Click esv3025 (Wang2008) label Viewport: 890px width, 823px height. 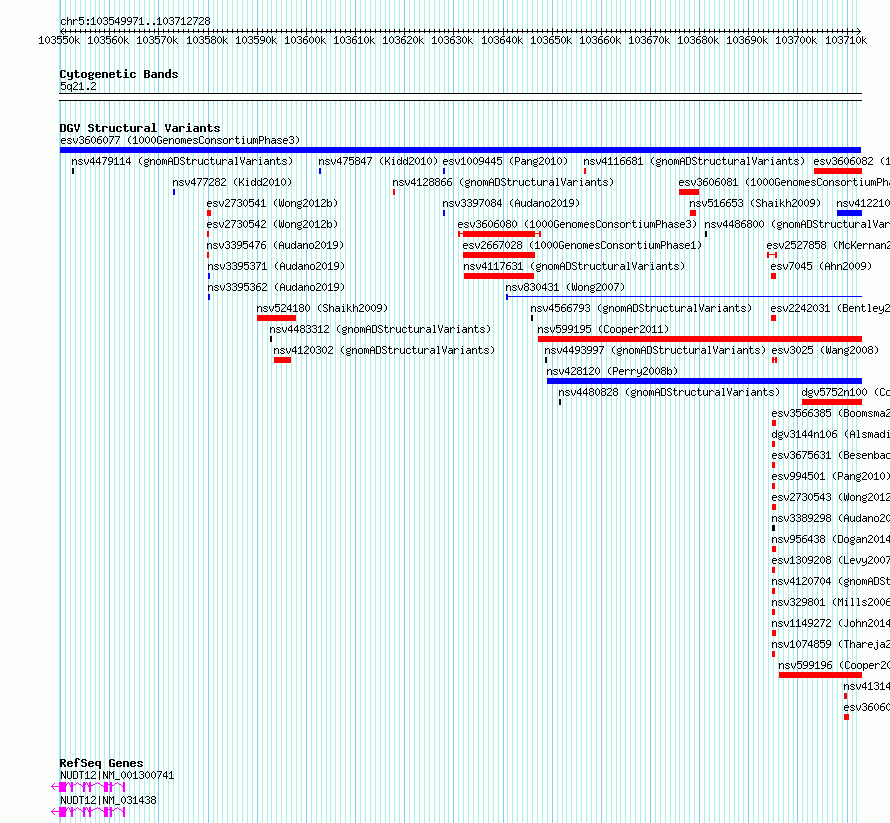coord(825,350)
